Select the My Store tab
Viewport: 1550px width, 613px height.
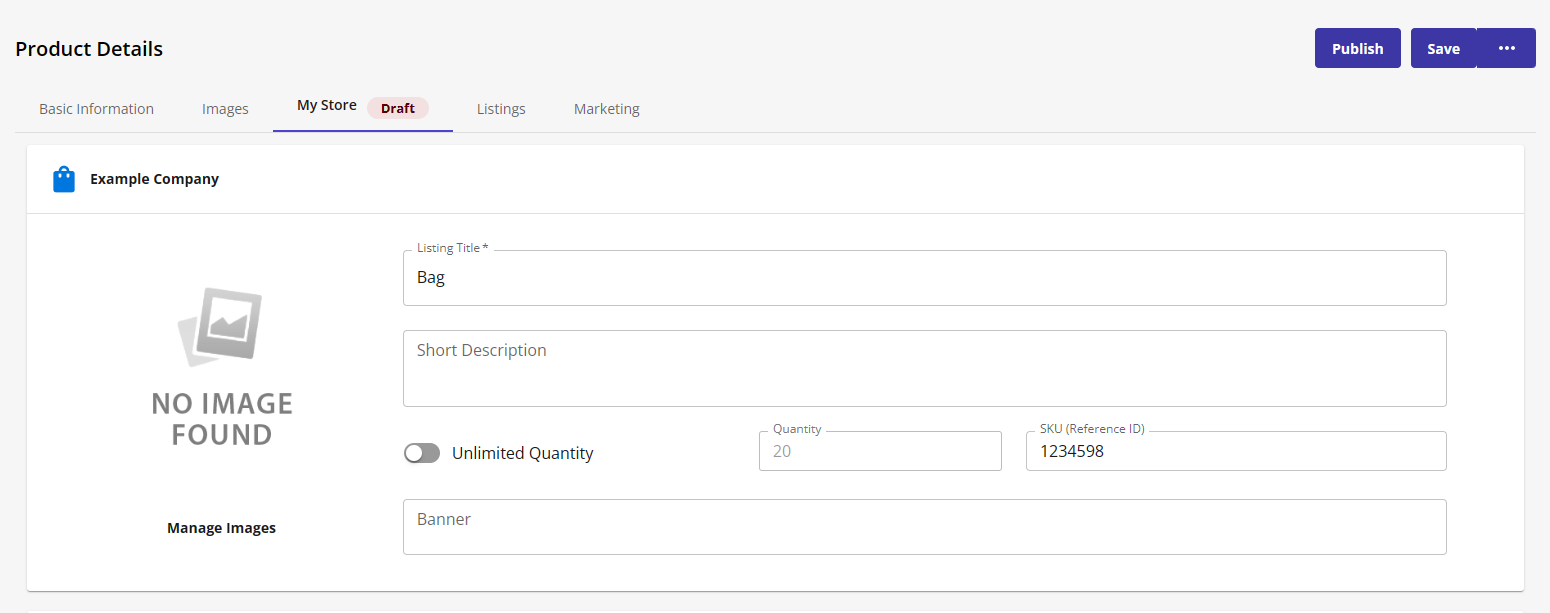coord(326,105)
